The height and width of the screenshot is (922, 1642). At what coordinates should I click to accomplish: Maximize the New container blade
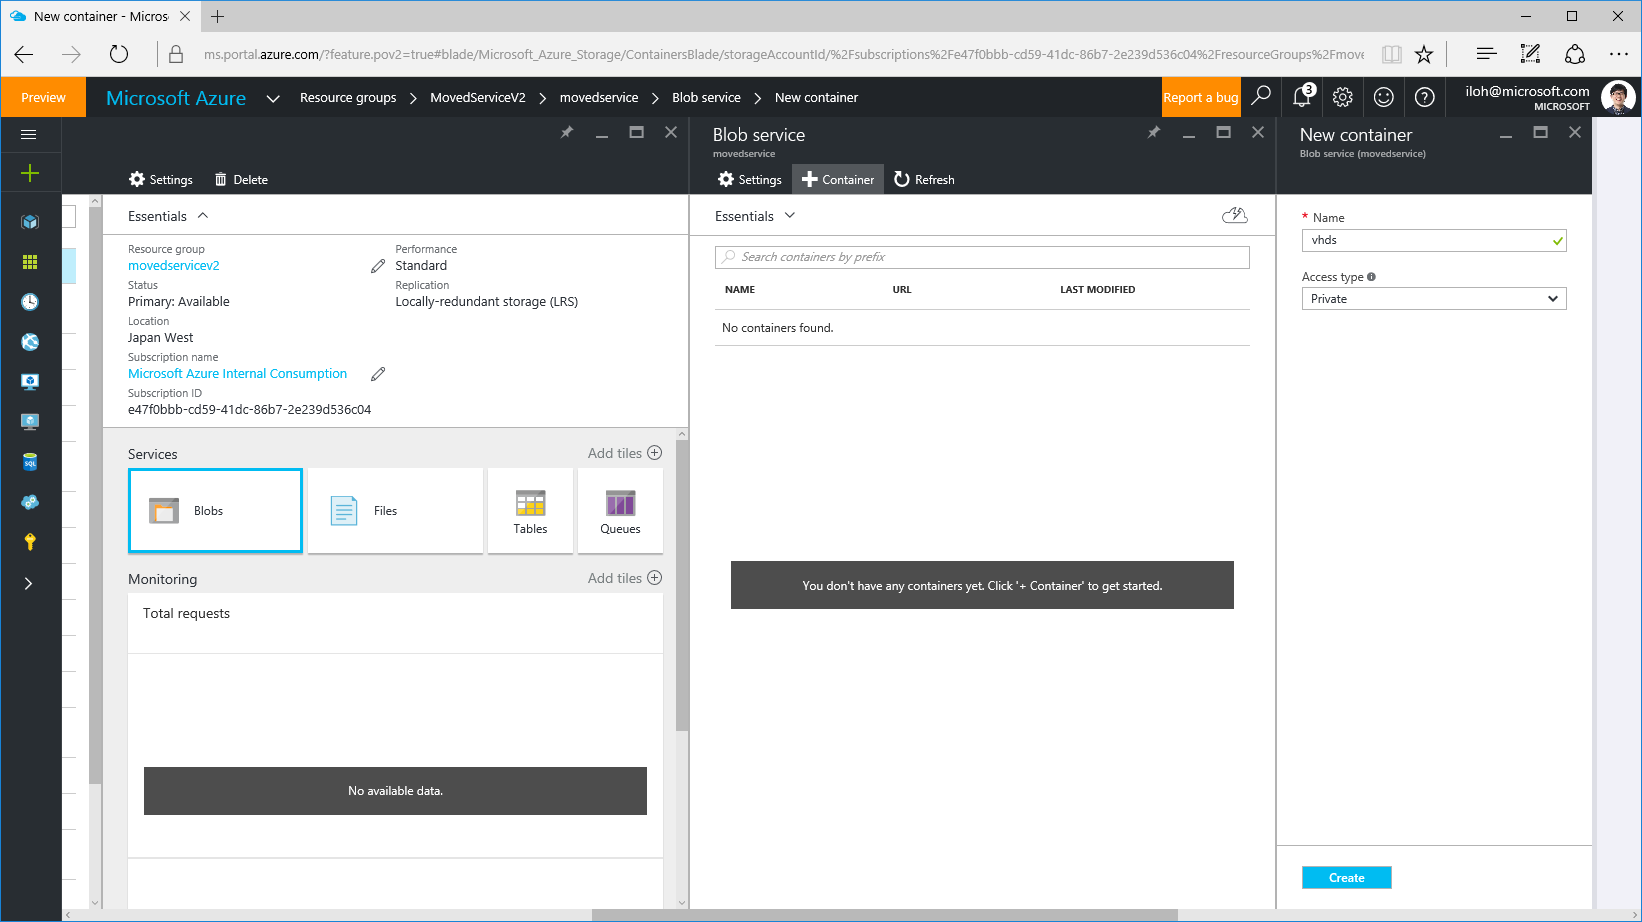pyautogui.click(x=1540, y=132)
